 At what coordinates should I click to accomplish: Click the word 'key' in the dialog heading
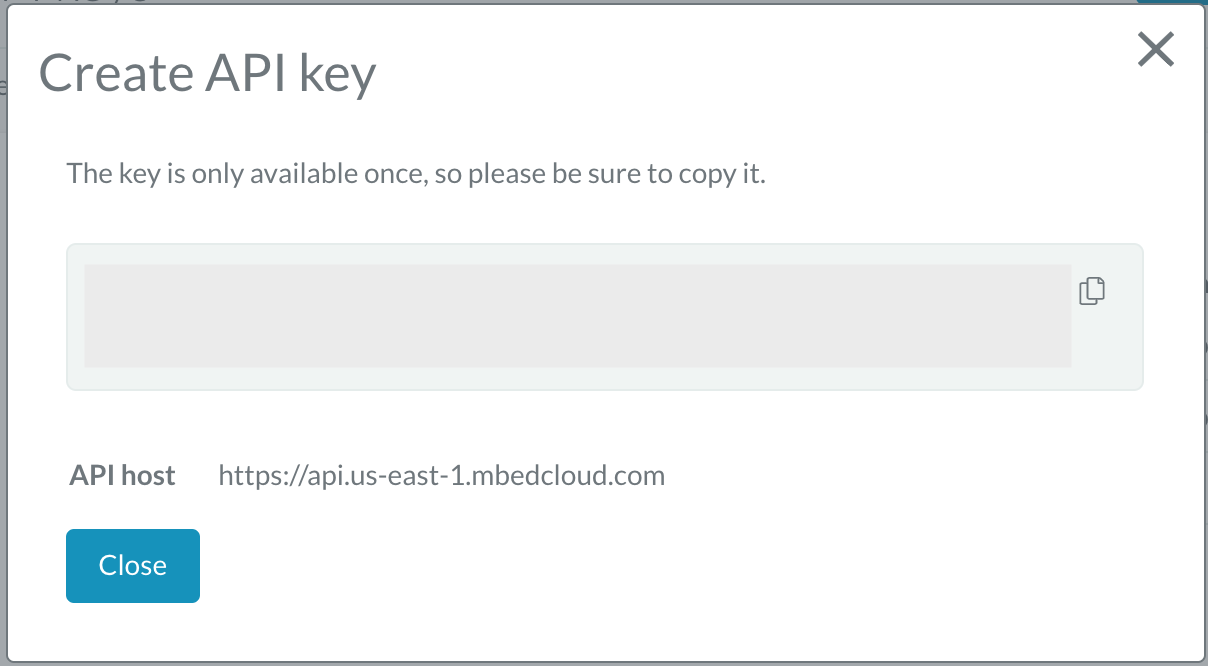point(338,73)
